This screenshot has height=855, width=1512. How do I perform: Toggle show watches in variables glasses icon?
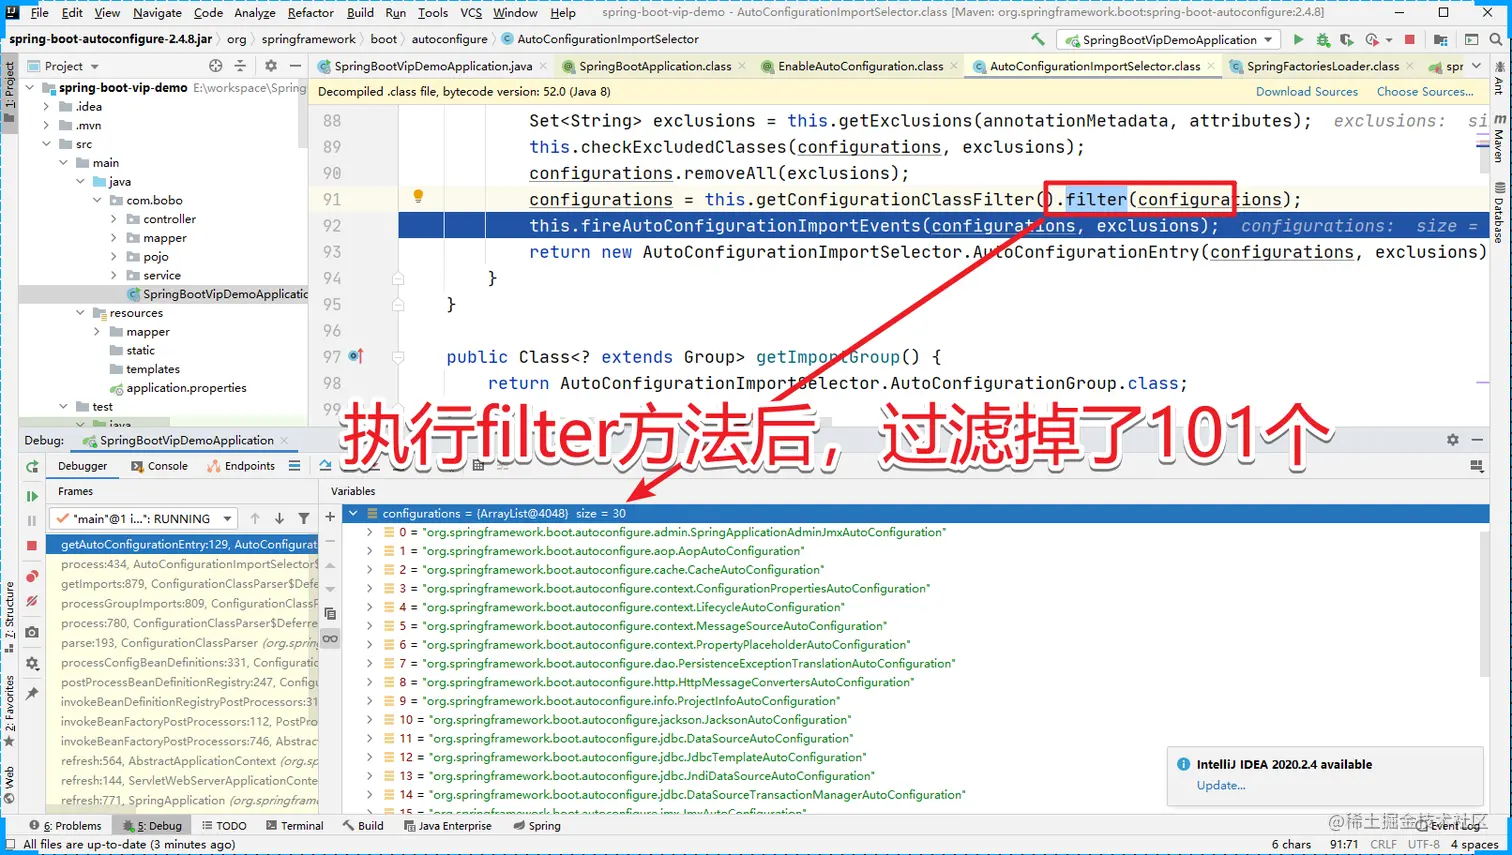tap(330, 639)
